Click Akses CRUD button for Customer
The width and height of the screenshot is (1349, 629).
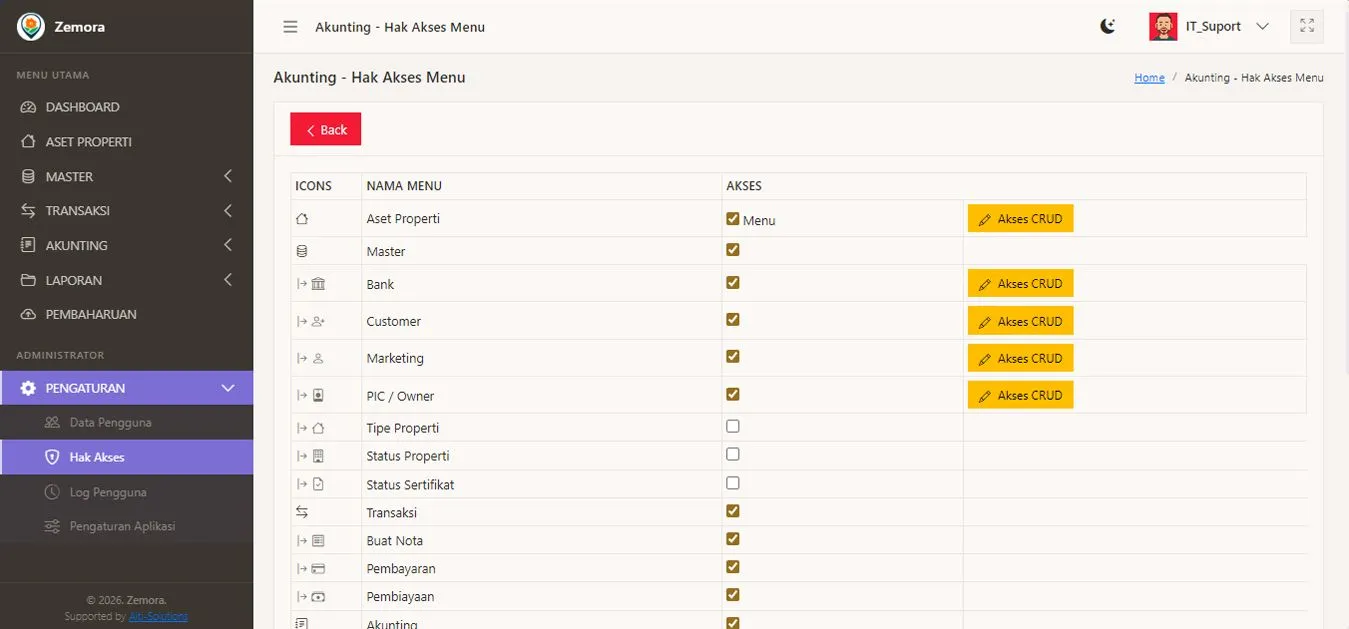coord(1020,321)
